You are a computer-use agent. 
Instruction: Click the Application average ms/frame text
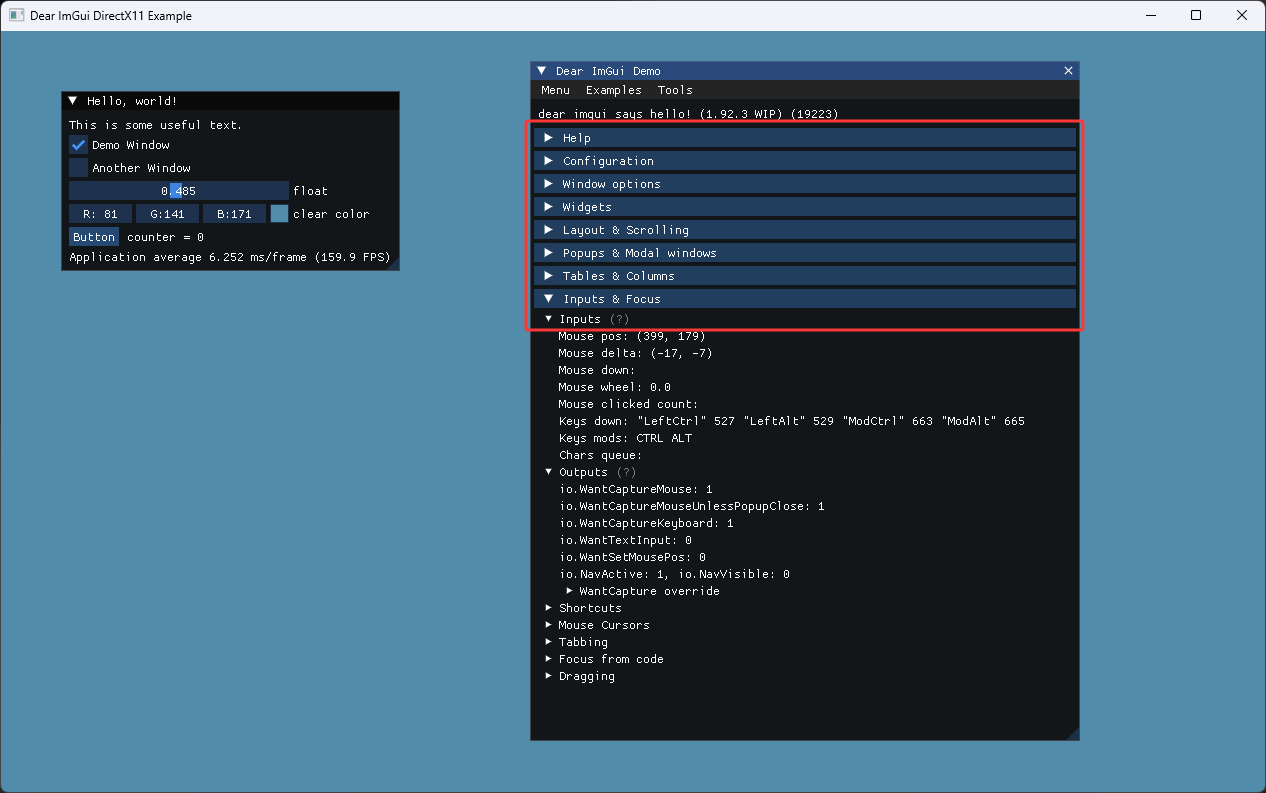(x=229, y=257)
